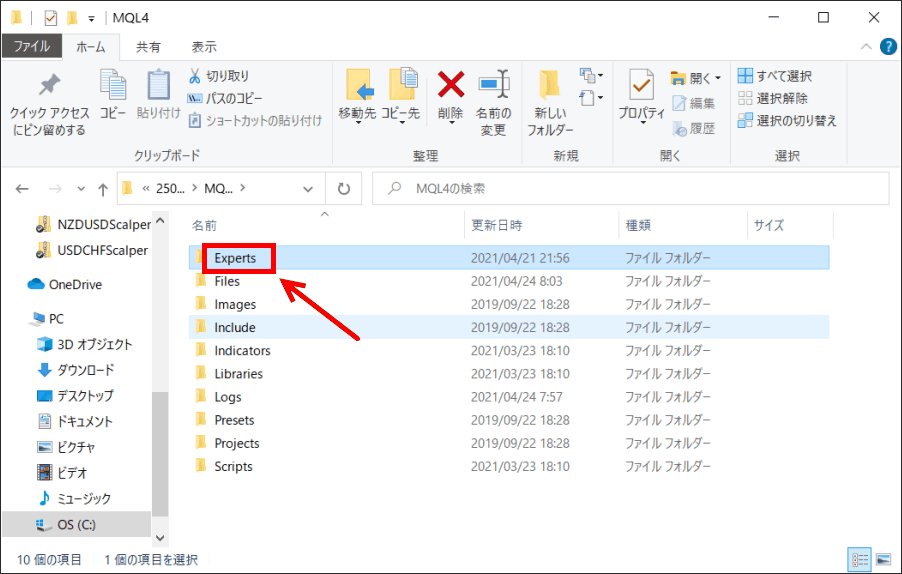Collapse the ribbon using the chevron arrow
The width and height of the screenshot is (902, 574).
866,47
